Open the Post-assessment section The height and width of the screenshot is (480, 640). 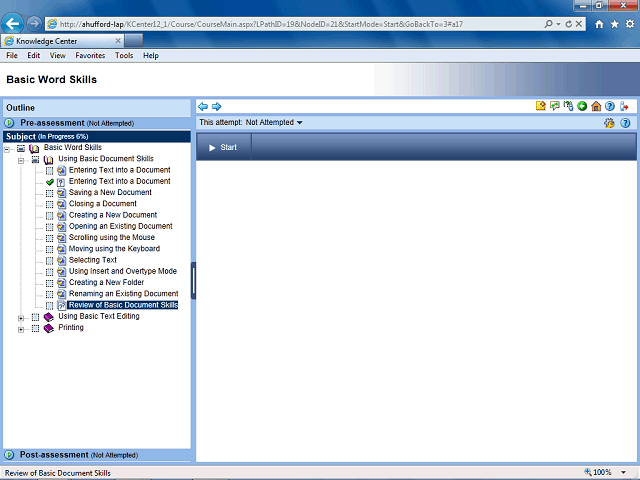[97, 455]
